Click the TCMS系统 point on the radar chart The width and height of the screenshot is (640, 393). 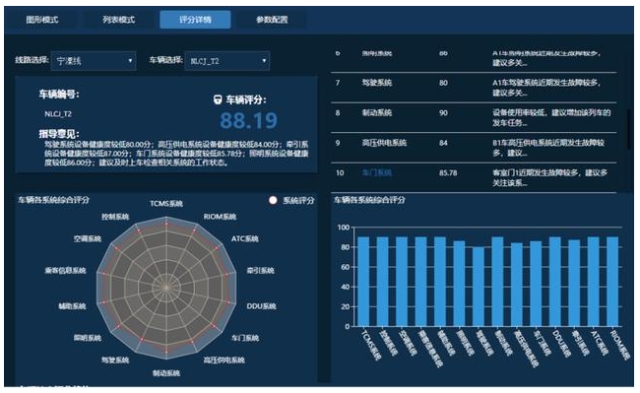pyautogui.click(x=166, y=224)
